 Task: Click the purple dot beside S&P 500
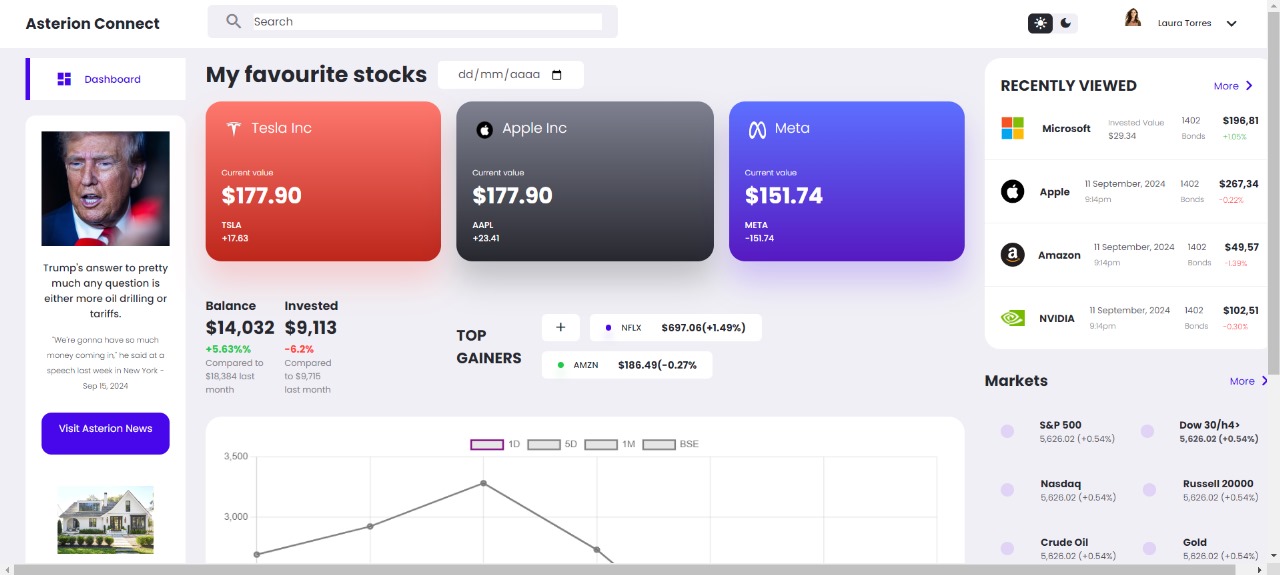(x=1007, y=431)
